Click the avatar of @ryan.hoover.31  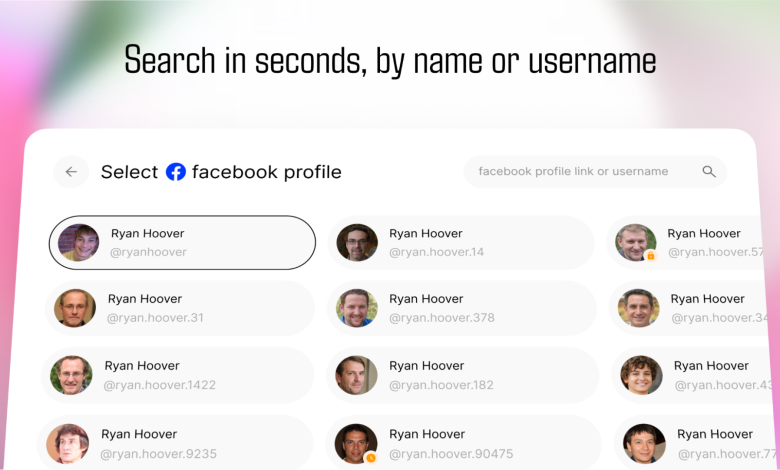pos(75,308)
